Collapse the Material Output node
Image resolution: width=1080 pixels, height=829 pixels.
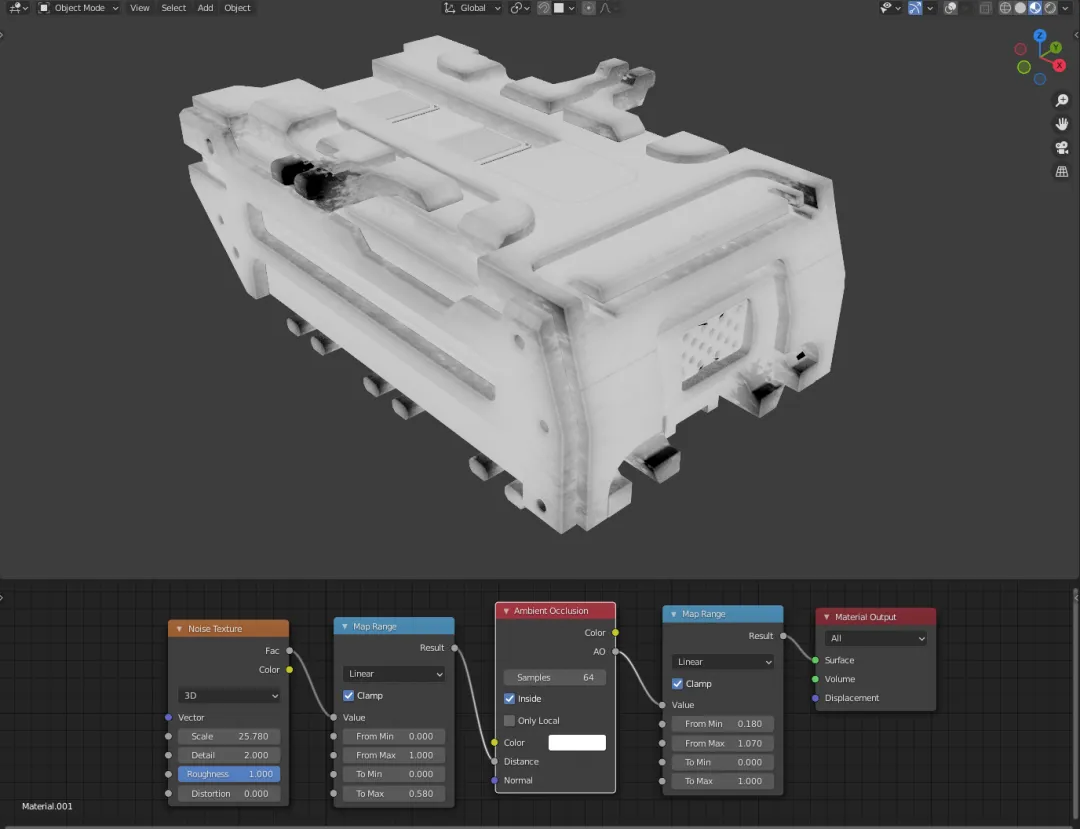[x=827, y=617]
